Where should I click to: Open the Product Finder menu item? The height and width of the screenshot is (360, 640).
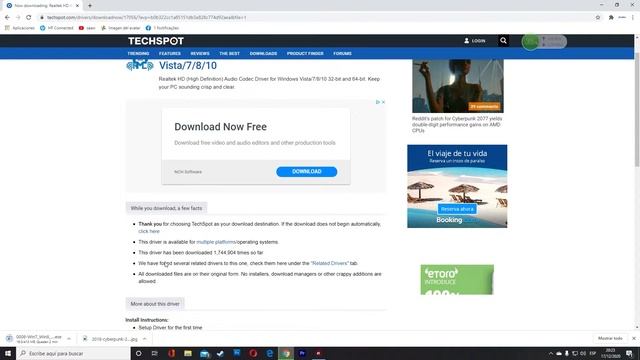[x=305, y=53]
